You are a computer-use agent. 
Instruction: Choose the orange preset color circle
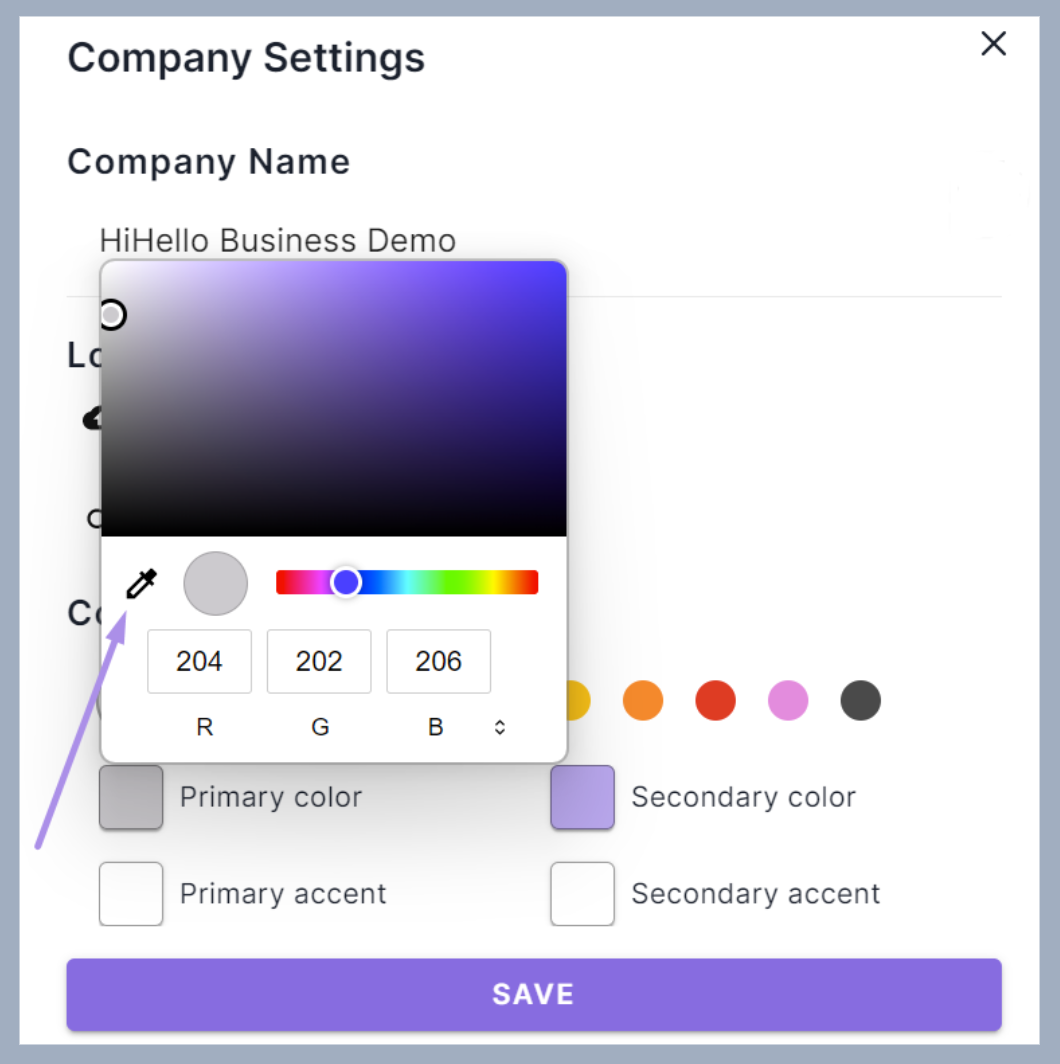point(643,700)
